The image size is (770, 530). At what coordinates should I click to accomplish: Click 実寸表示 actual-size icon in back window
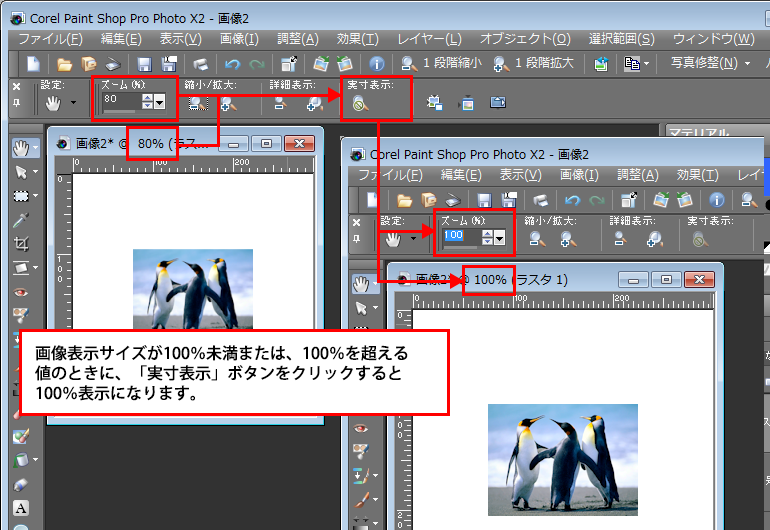coord(360,104)
